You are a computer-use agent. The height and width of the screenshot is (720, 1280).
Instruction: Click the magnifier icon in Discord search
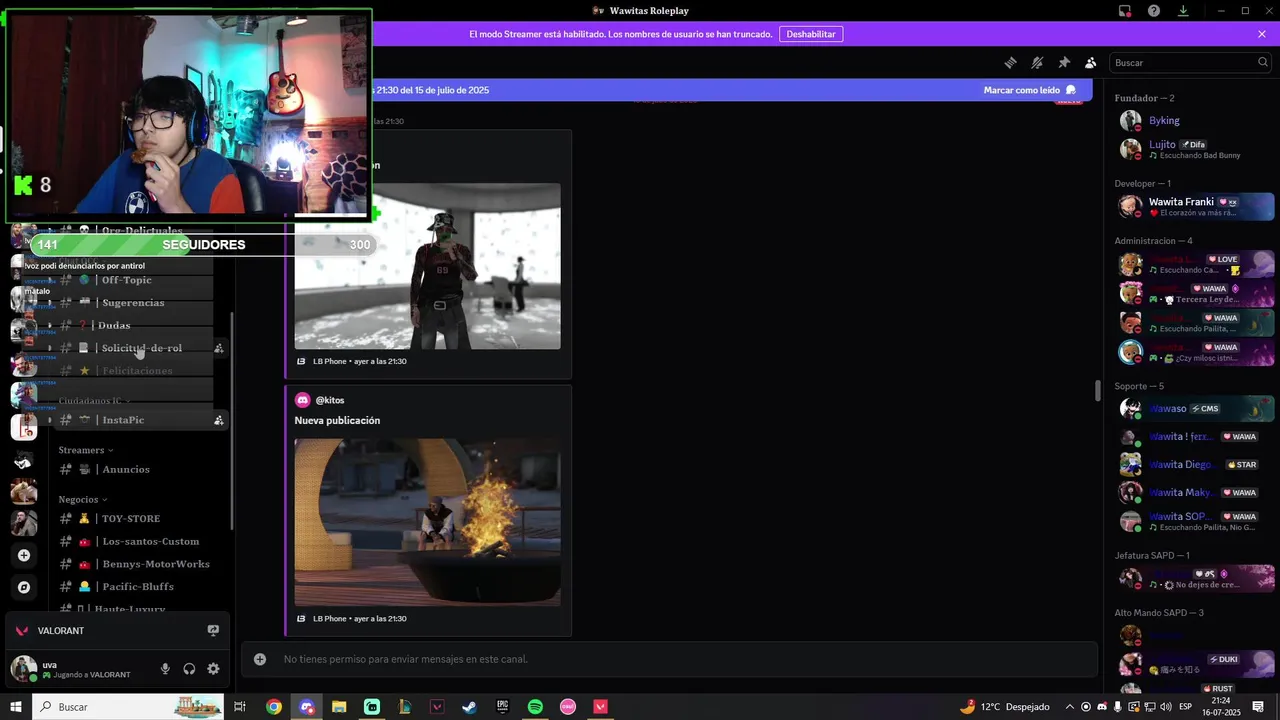pyautogui.click(x=1263, y=62)
